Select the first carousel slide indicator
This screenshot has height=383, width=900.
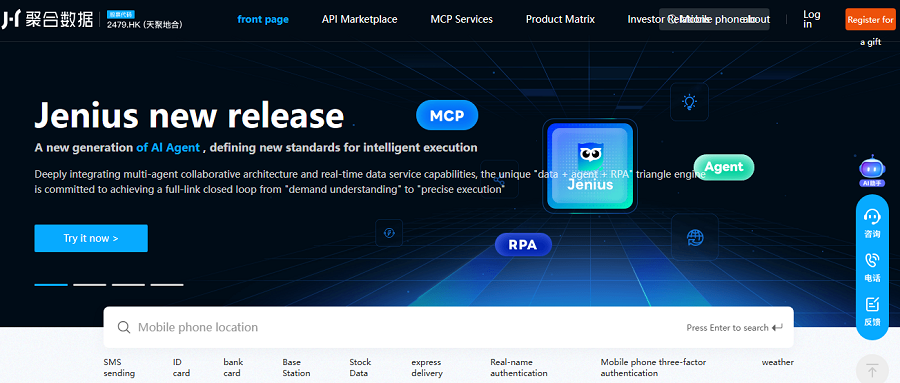pos(51,284)
